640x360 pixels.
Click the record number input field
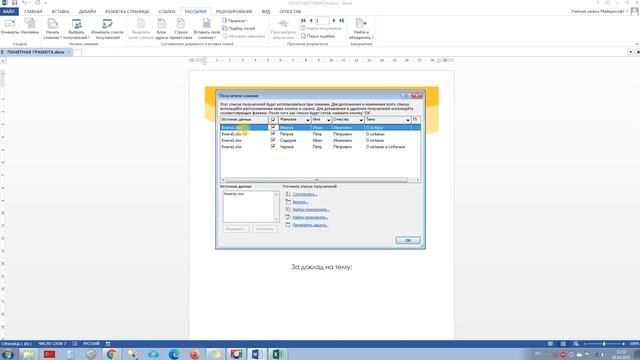coord(322,20)
